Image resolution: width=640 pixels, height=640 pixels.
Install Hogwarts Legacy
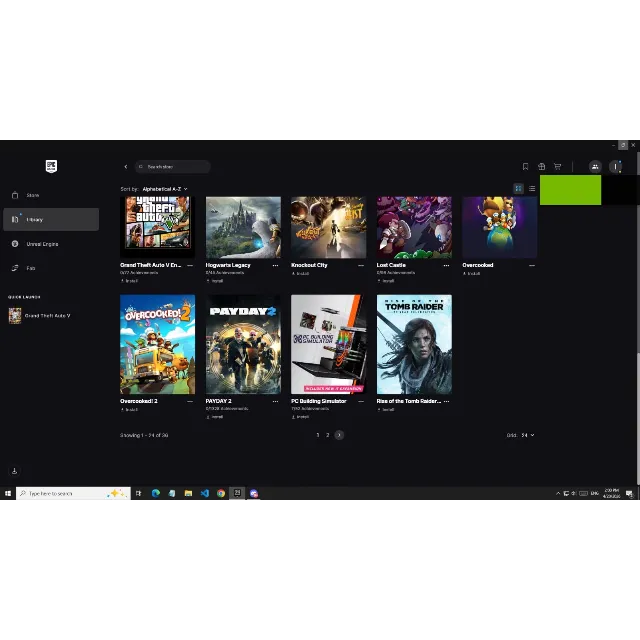click(x=215, y=281)
